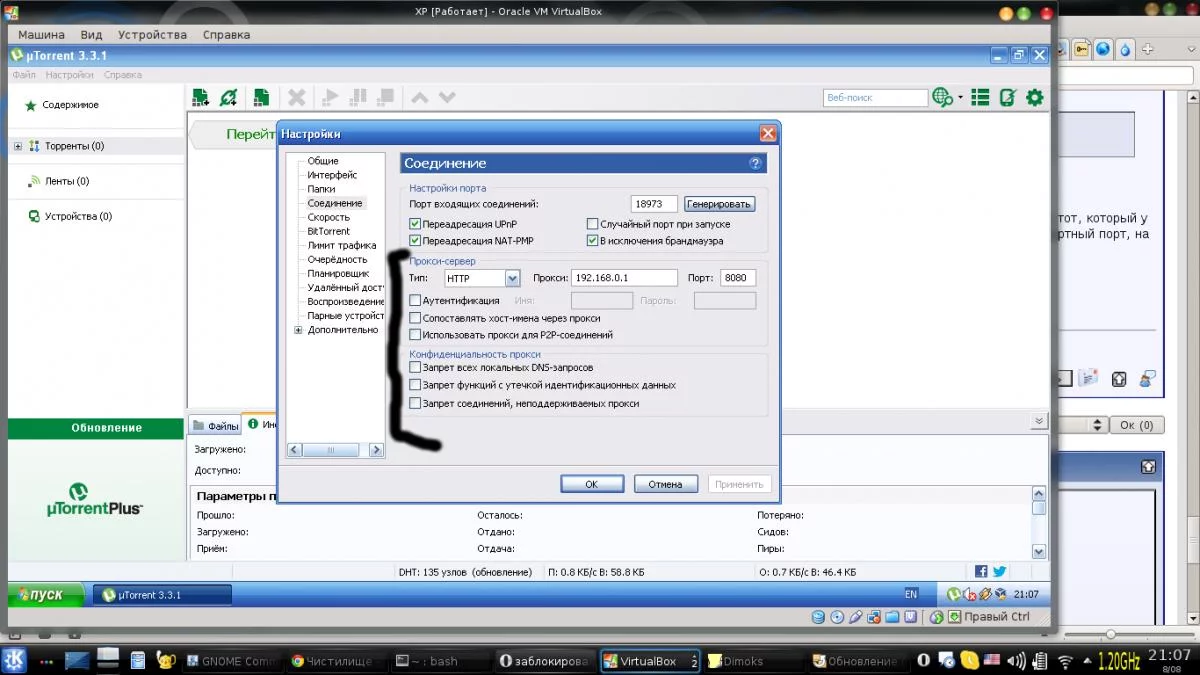Click the Pause torrent icon
This screenshot has height=675, width=1200.
(x=358, y=97)
